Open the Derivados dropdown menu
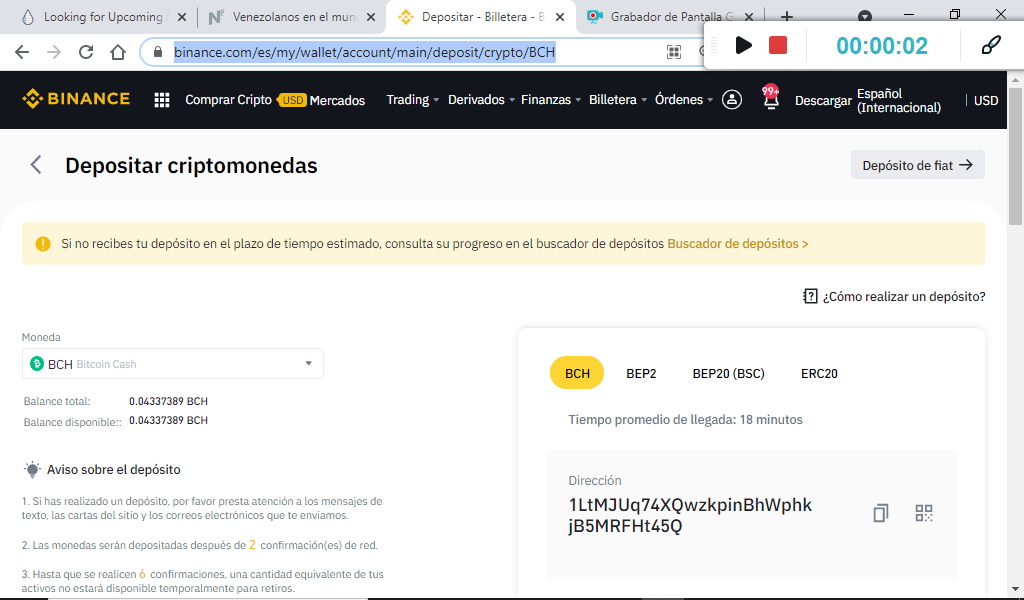 (x=481, y=100)
